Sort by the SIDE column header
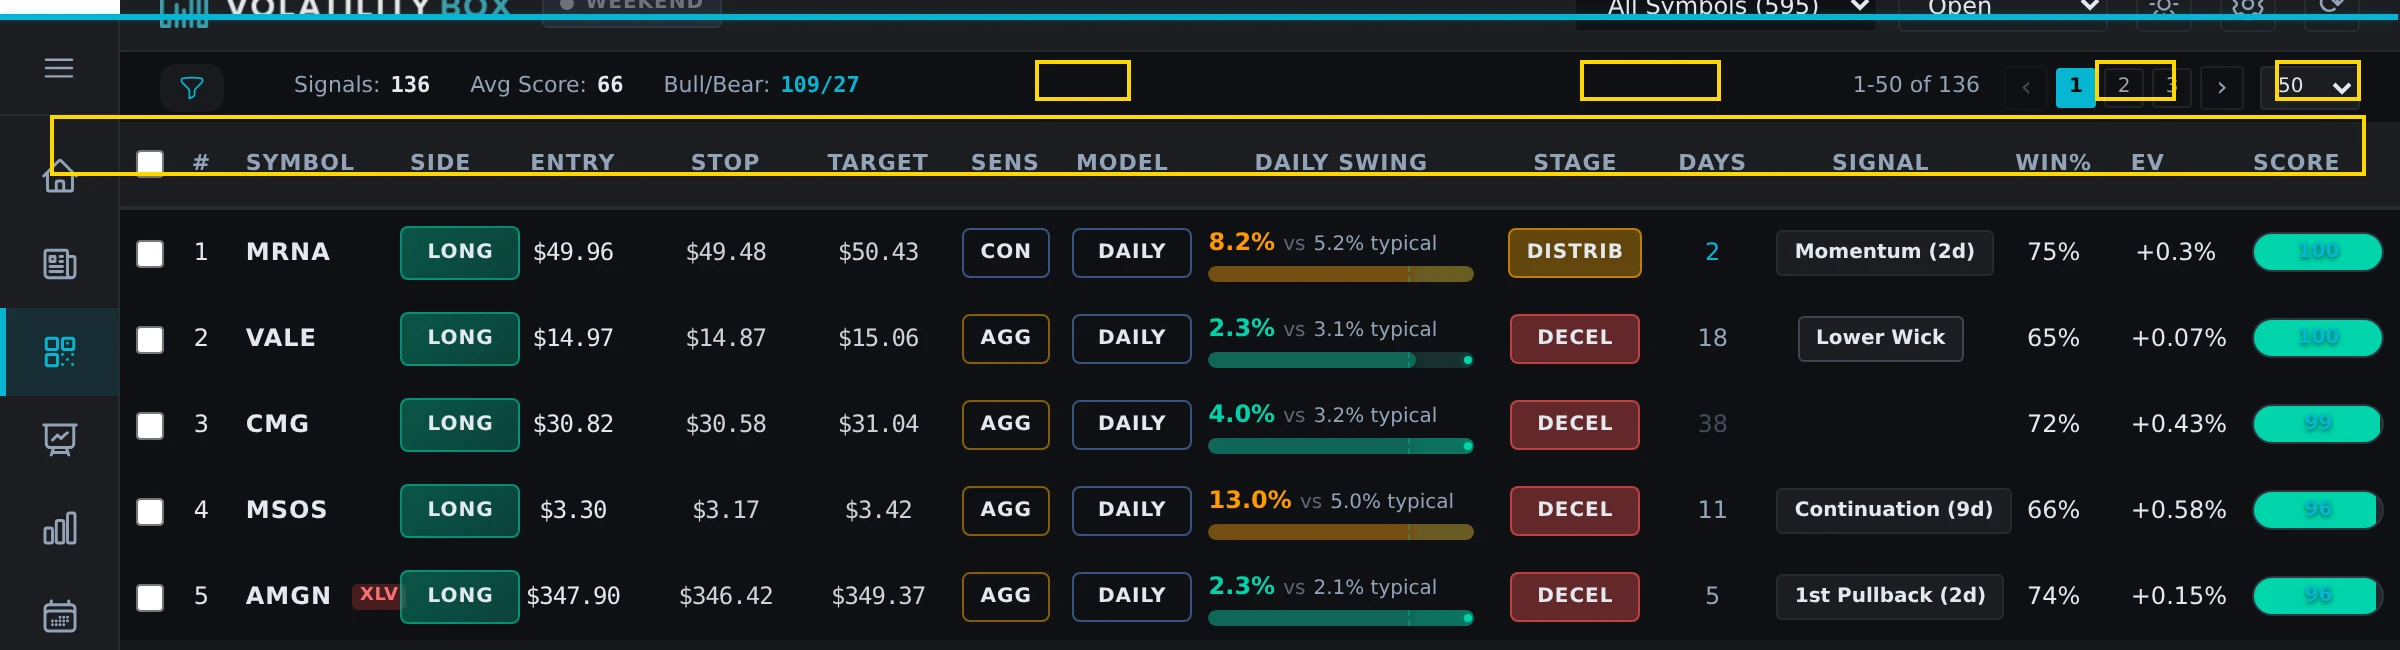 (440, 162)
